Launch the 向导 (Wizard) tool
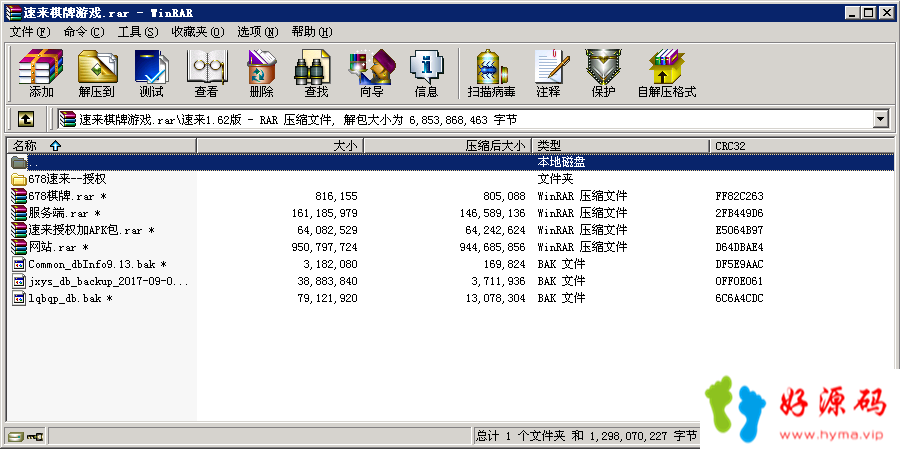The image size is (900, 449). click(x=371, y=73)
